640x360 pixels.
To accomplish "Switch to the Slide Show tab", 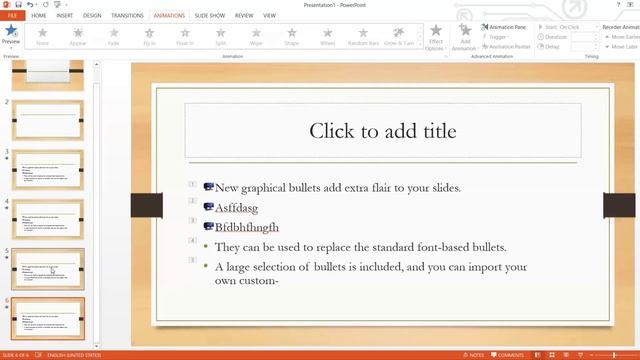I will coord(210,16).
